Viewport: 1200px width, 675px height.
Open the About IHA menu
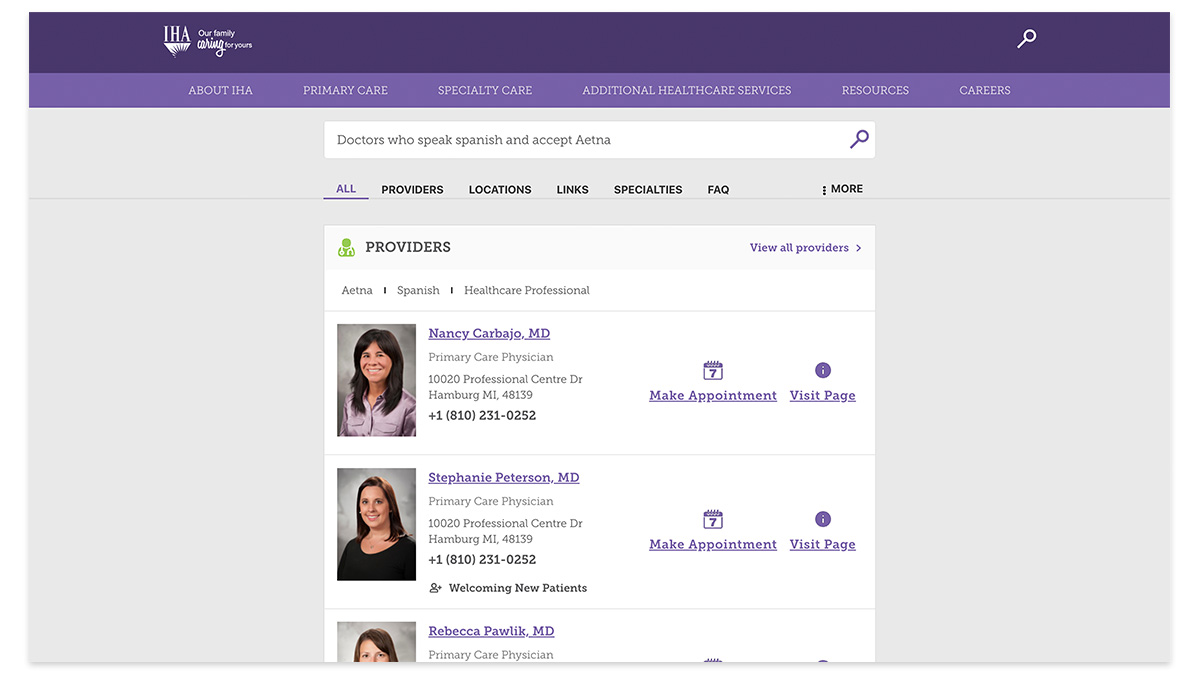(221, 90)
